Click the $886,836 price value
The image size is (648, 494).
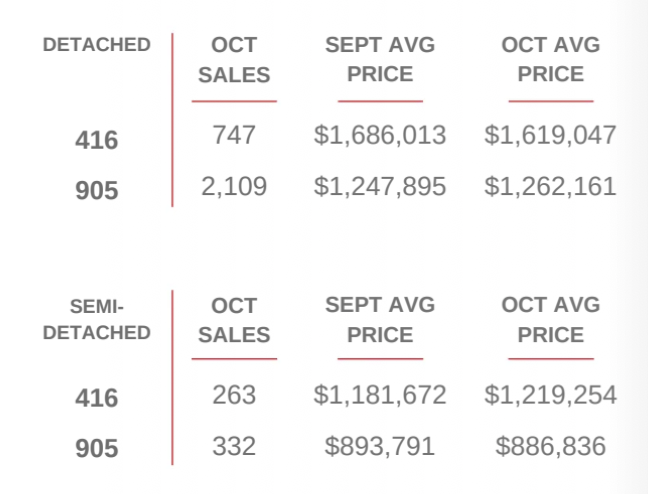550,446
